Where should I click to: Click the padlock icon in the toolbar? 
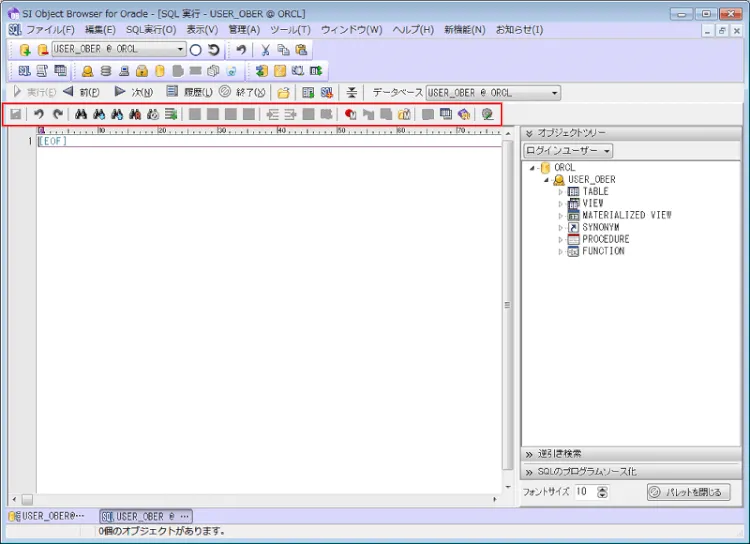click(x=142, y=71)
